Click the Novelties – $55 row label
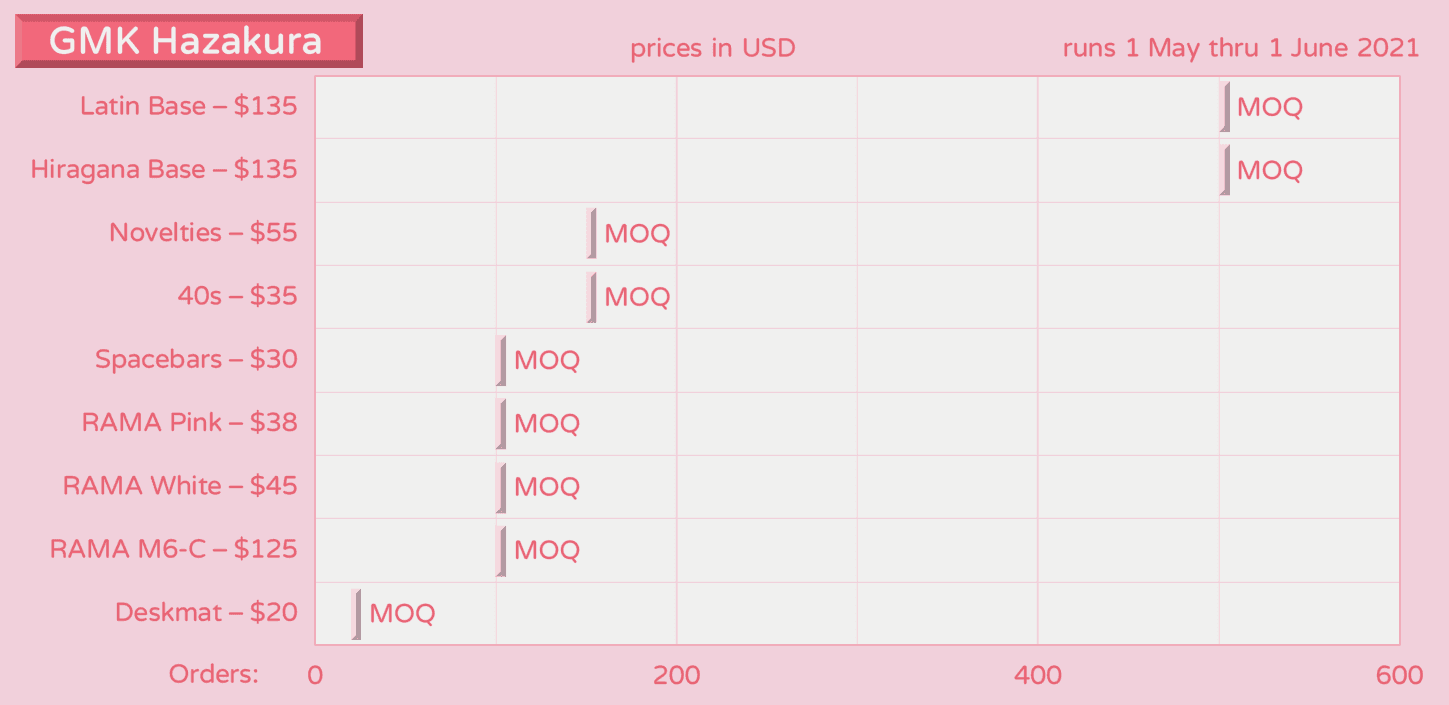This screenshot has width=1449, height=705. click(x=203, y=233)
